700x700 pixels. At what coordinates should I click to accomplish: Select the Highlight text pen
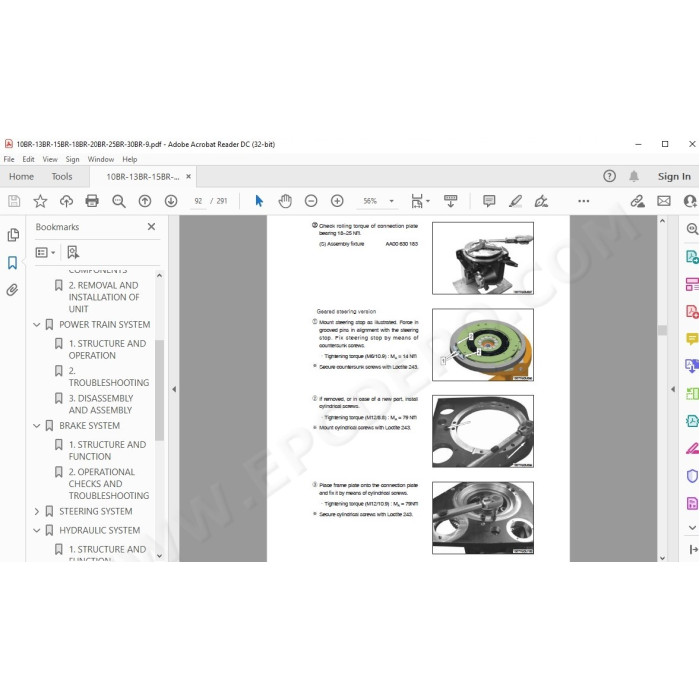[515, 201]
